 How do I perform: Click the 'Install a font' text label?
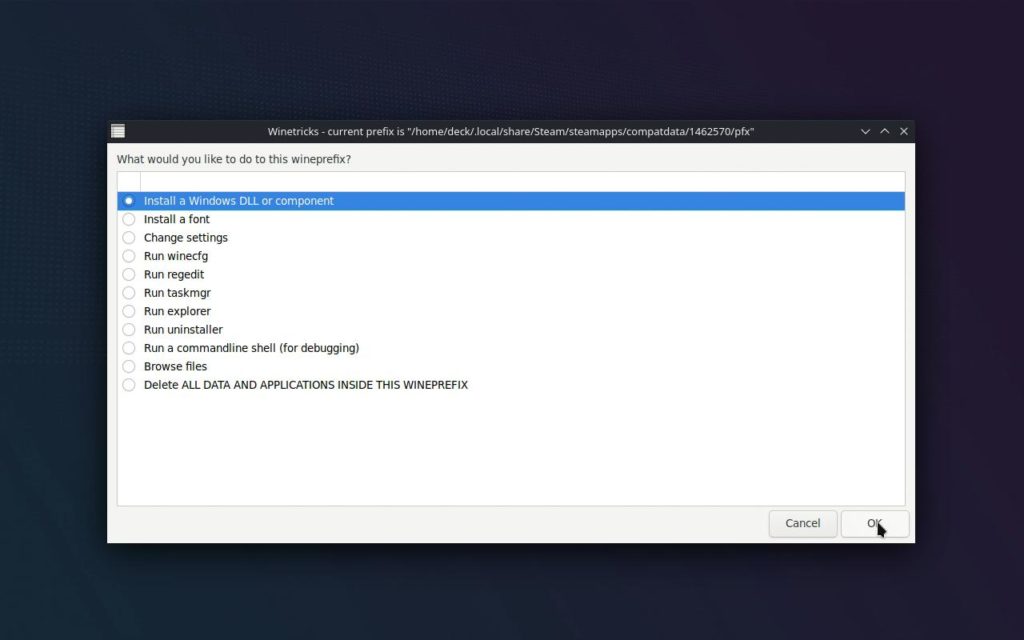(176, 219)
